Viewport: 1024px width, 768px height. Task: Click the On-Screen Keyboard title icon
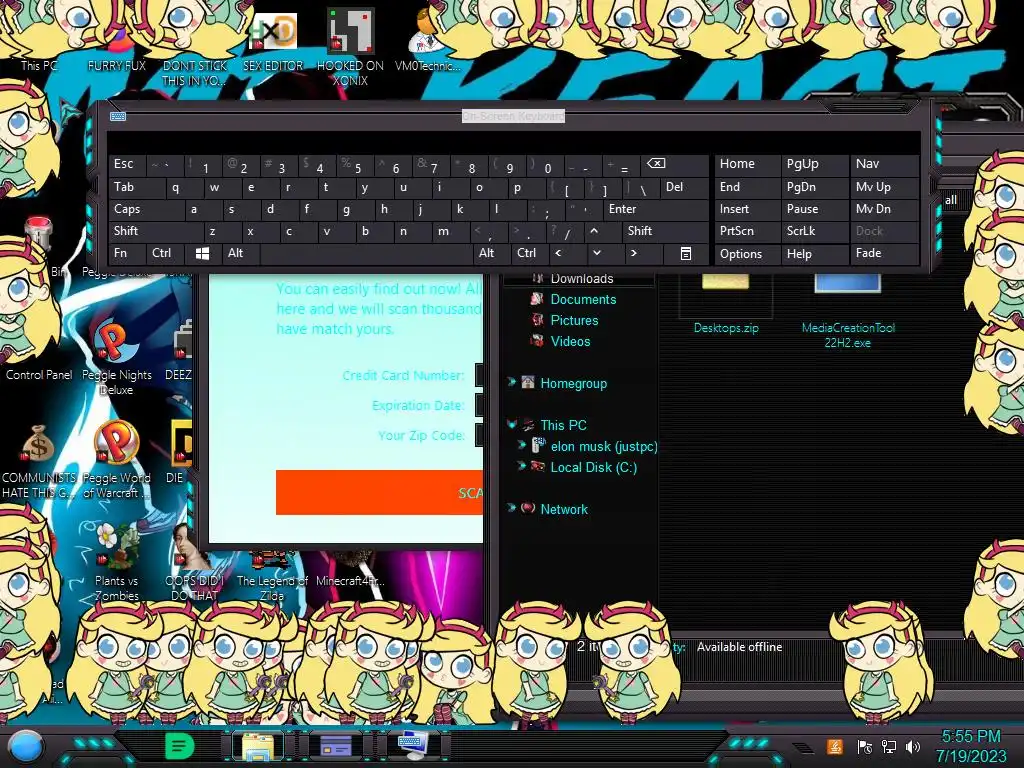point(118,116)
